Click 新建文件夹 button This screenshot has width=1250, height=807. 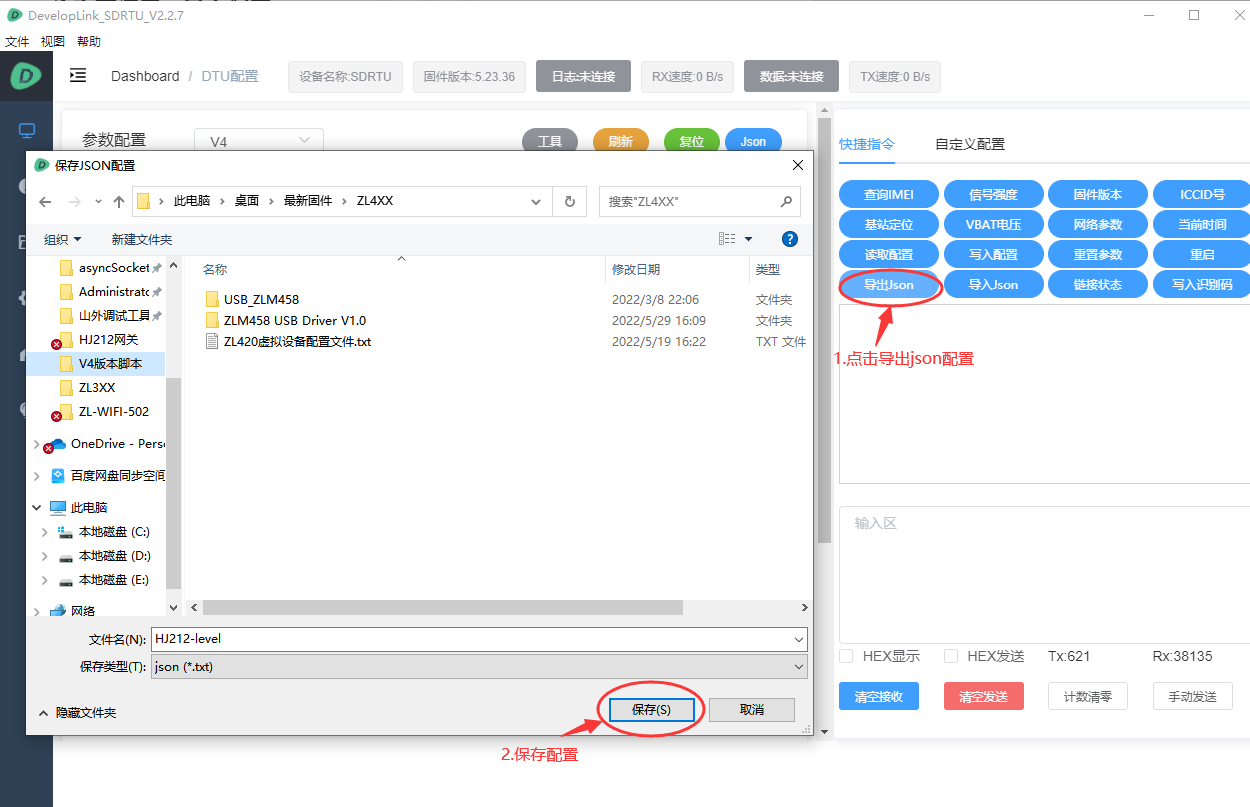(x=142, y=239)
